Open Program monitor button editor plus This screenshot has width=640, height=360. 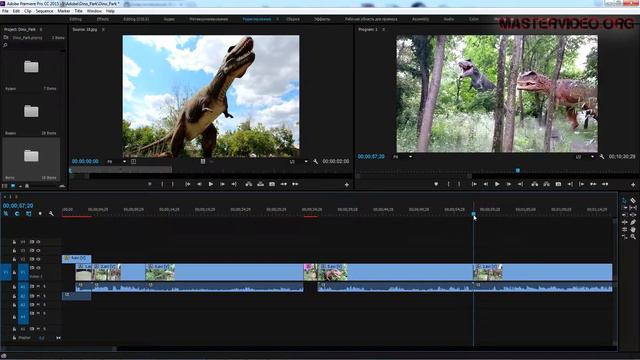coord(633,184)
